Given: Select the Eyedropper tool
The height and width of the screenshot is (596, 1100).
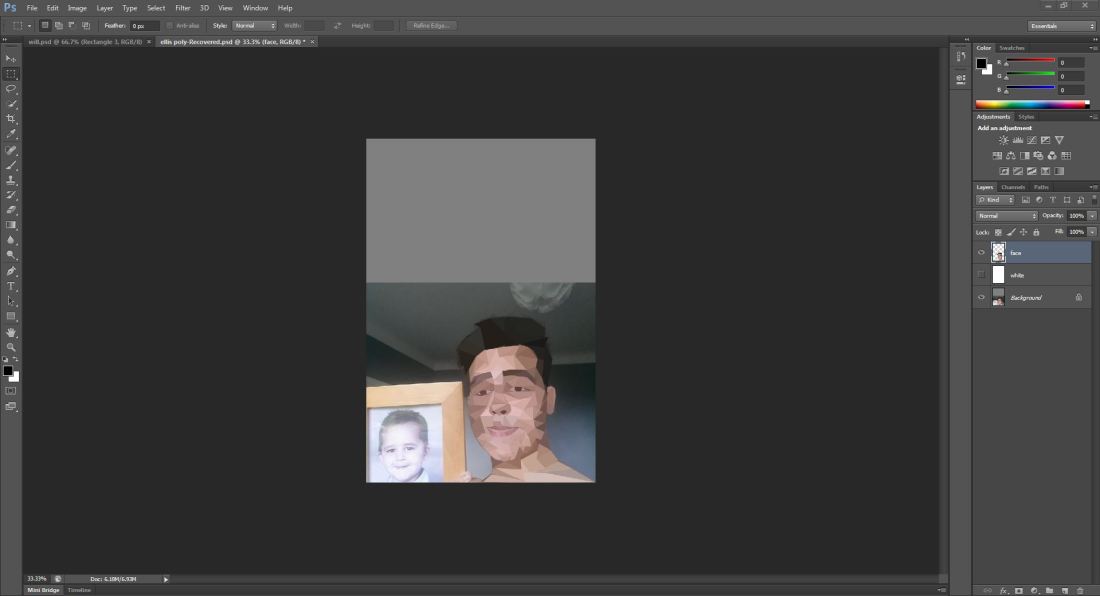Looking at the screenshot, I should [11, 134].
